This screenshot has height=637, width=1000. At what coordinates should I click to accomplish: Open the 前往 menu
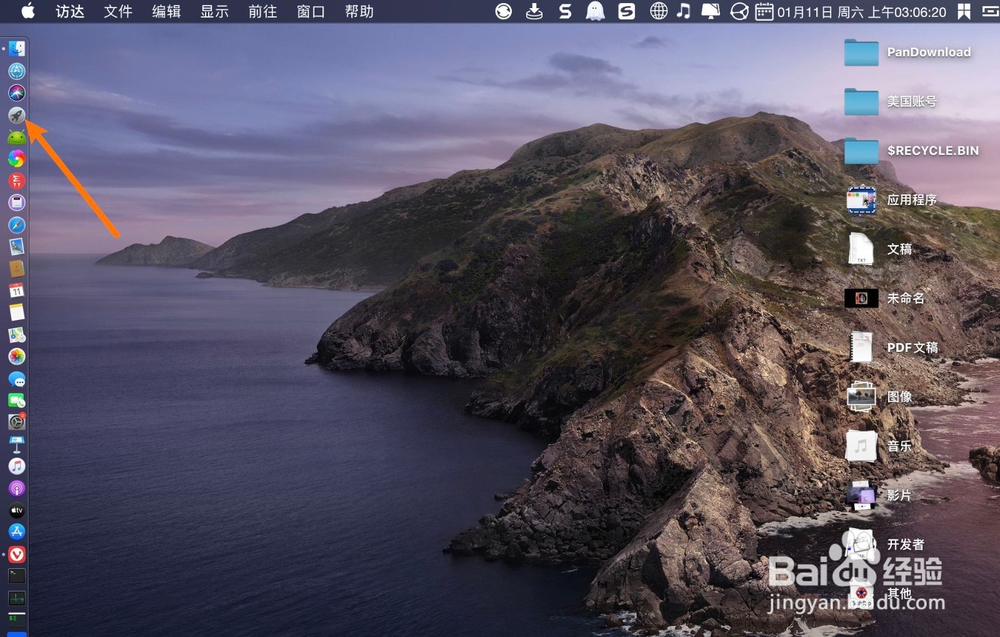tap(263, 11)
